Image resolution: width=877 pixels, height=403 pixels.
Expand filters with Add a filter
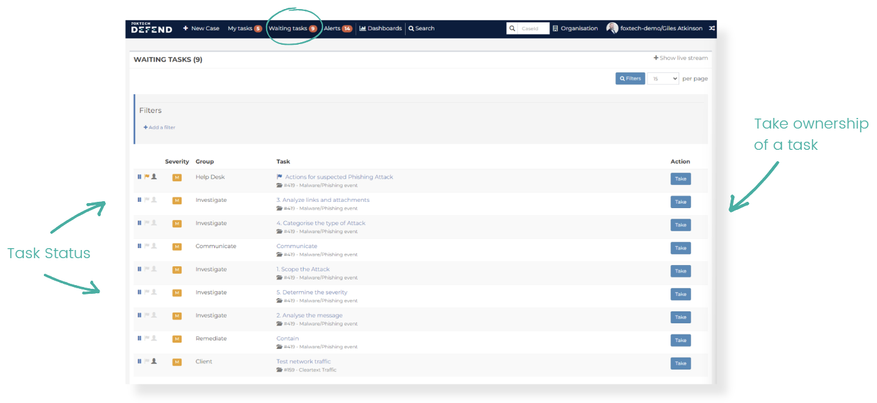click(159, 127)
